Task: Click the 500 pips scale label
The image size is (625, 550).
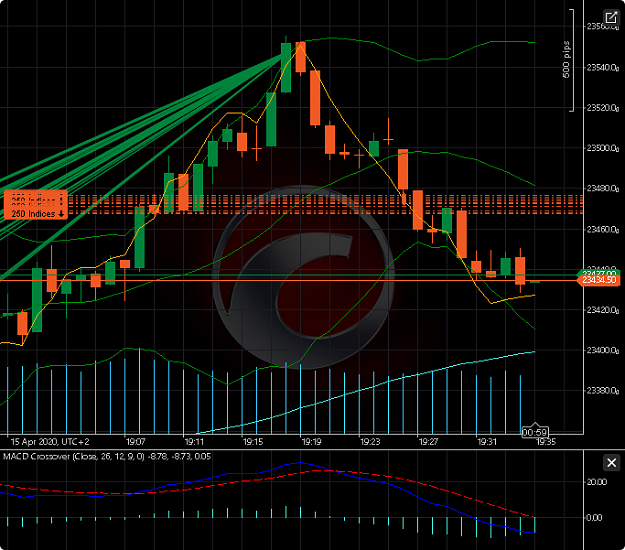Action: (566, 59)
